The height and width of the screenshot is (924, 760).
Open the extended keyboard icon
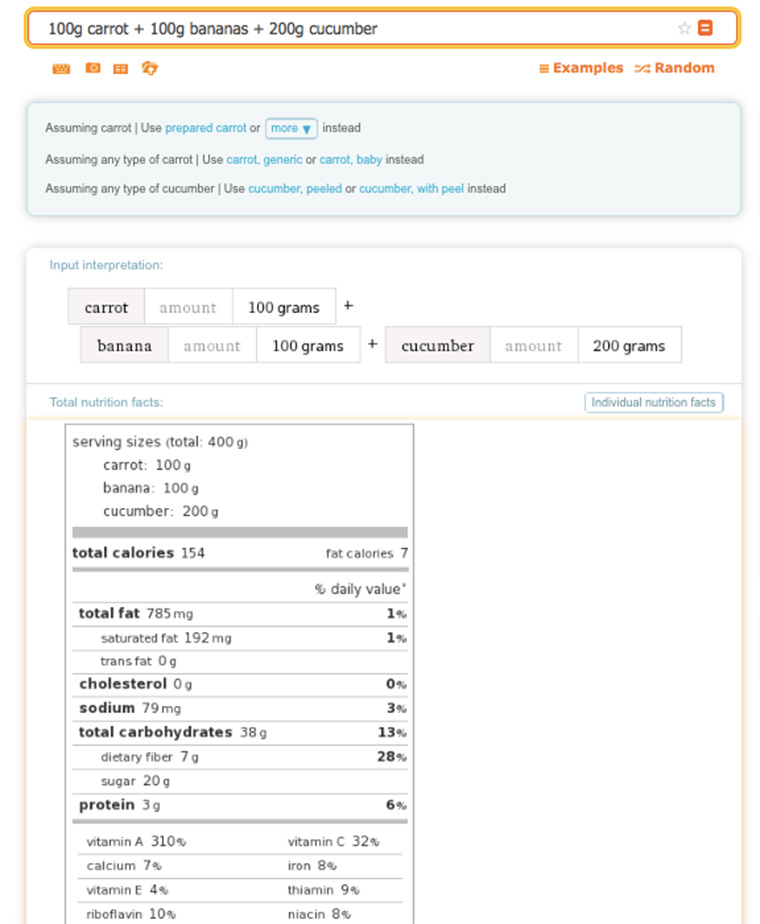pyautogui.click(x=62, y=69)
